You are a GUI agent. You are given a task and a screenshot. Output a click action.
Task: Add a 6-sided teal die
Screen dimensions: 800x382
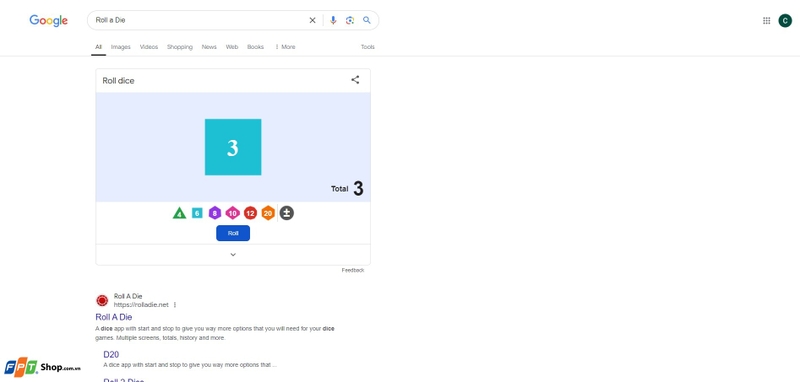pyautogui.click(x=197, y=213)
